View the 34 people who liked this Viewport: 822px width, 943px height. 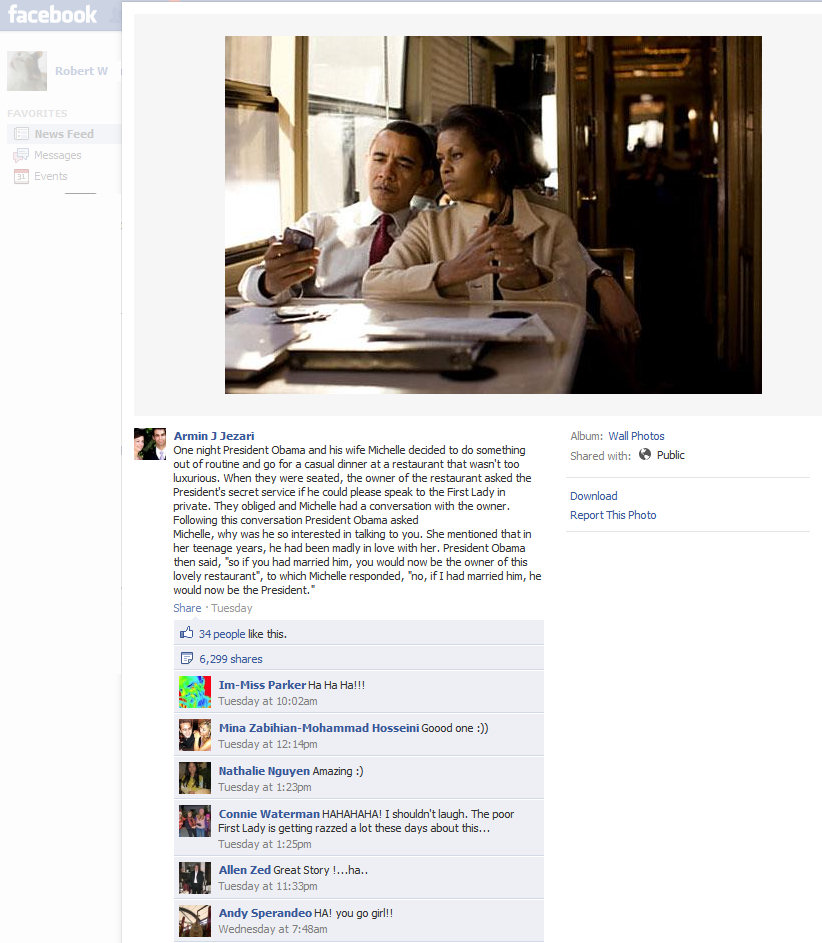tap(222, 634)
